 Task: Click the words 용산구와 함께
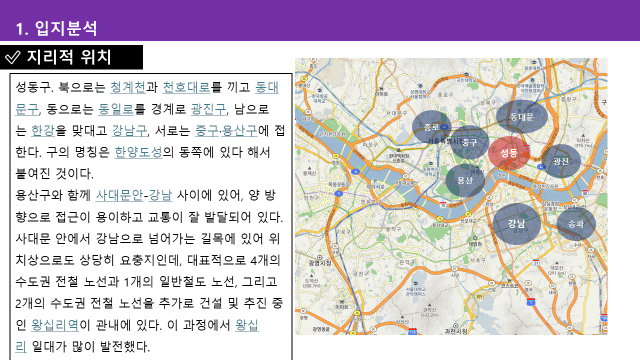(x=53, y=195)
